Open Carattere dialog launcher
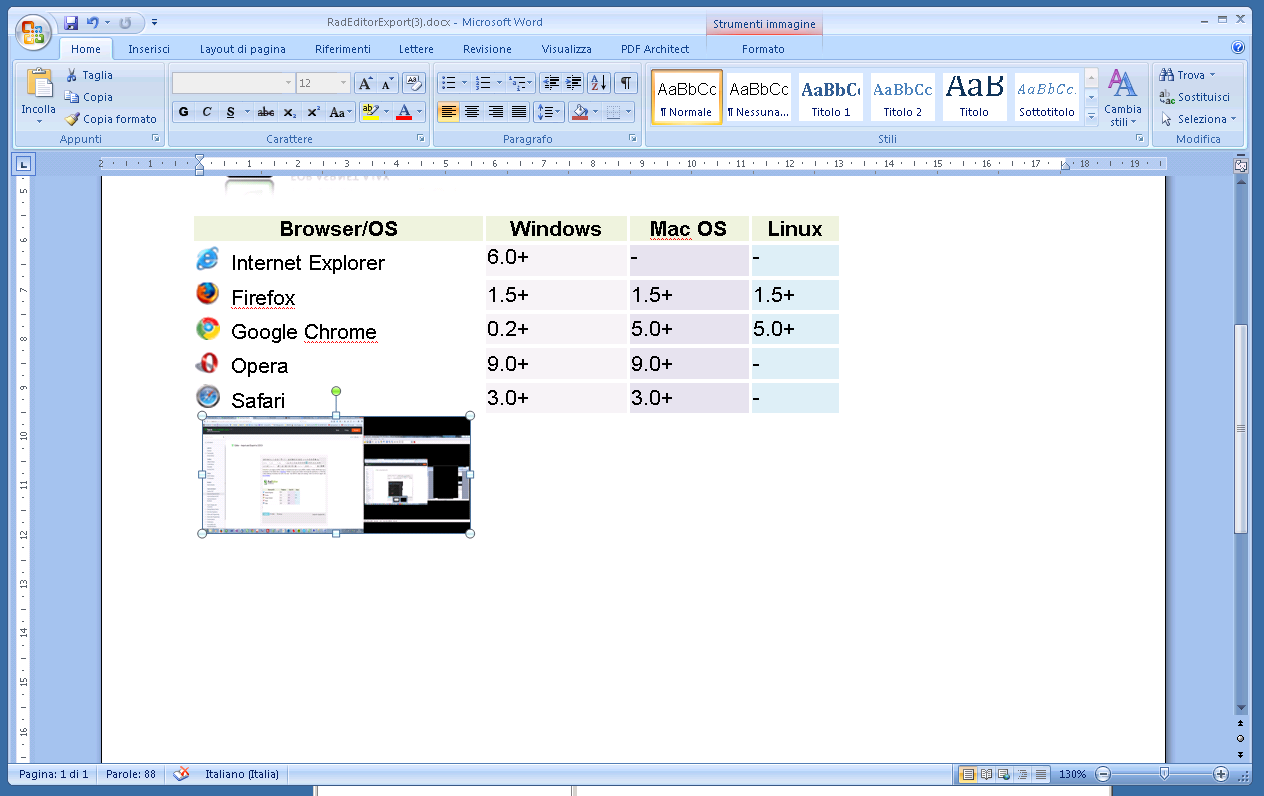 tap(420, 138)
